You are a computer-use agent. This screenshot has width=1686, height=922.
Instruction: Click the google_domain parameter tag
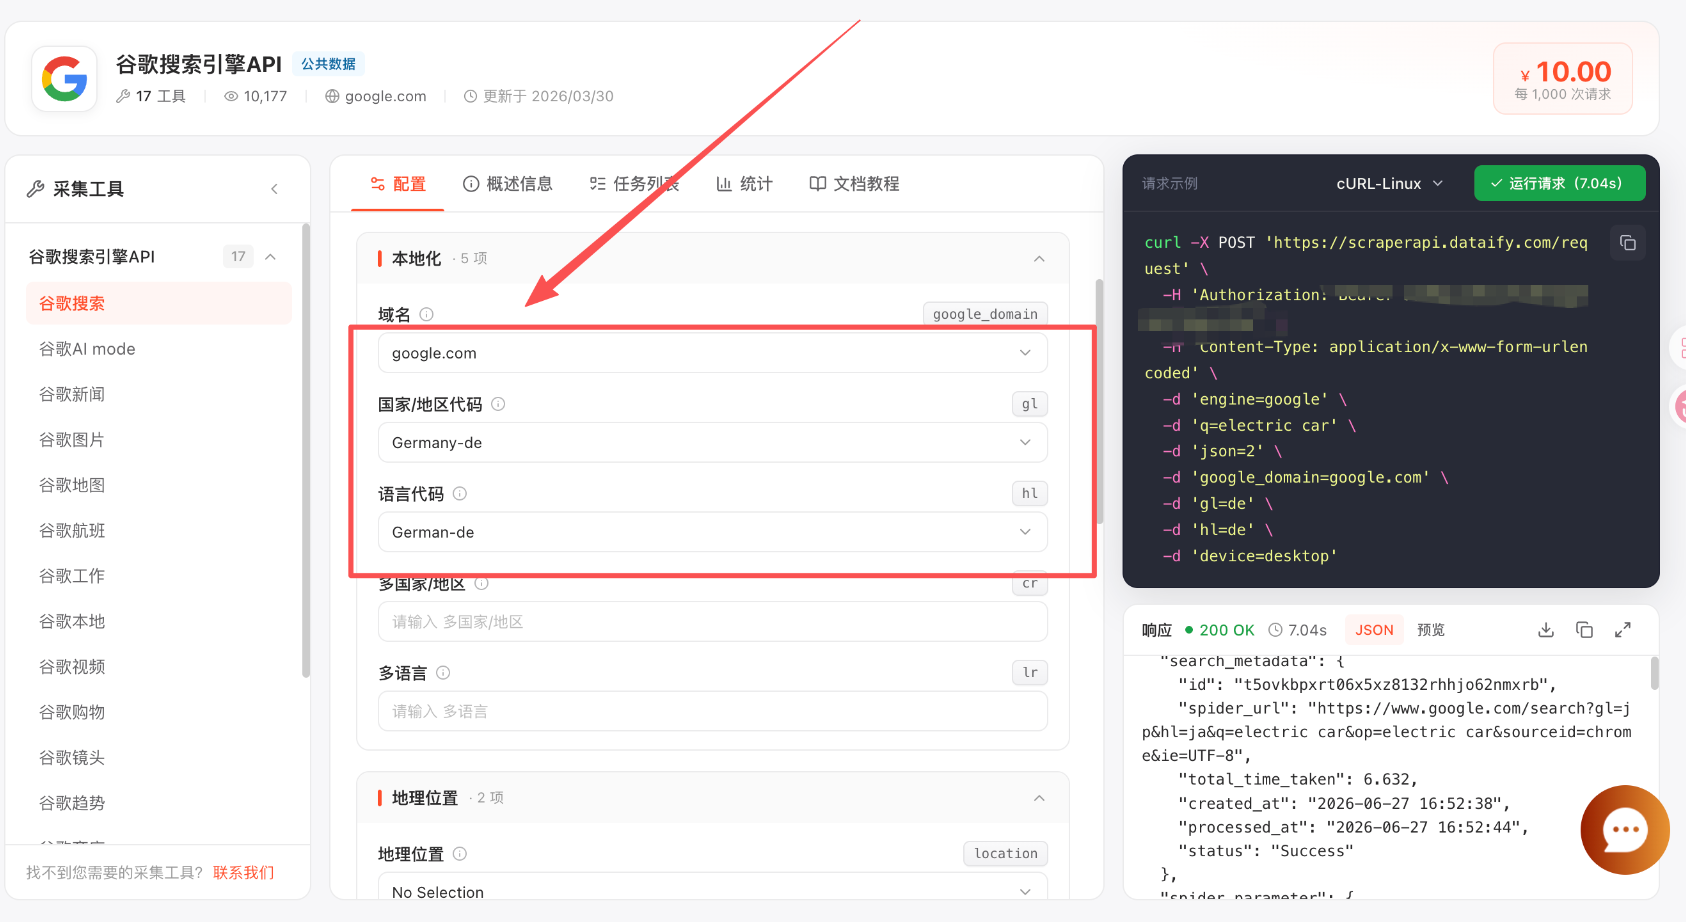(x=985, y=314)
